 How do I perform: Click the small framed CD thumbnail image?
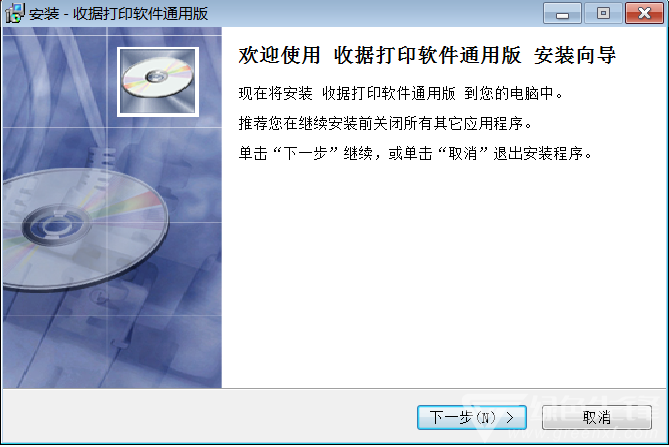[x=158, y=81]
